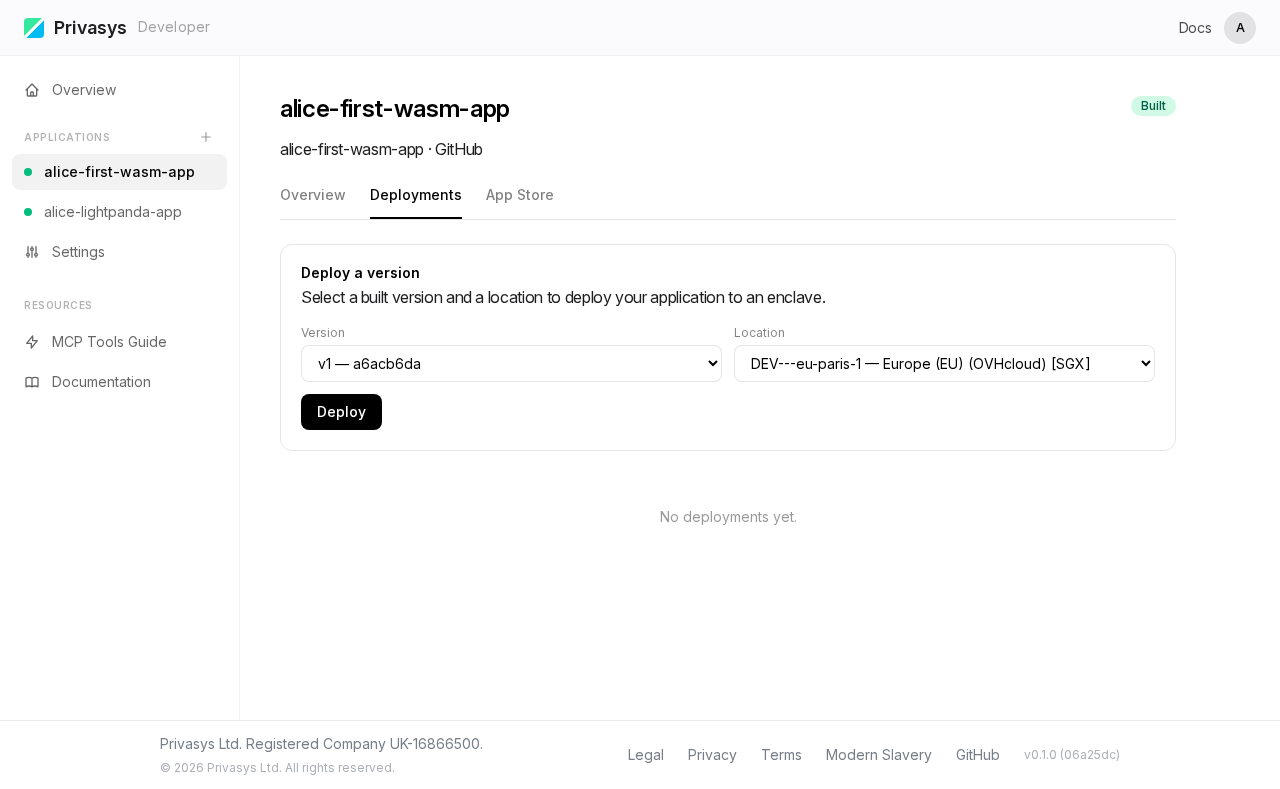Click the Documentation book icon
1280x789 pixels.
pyautogui.click(x=31, y=382)
